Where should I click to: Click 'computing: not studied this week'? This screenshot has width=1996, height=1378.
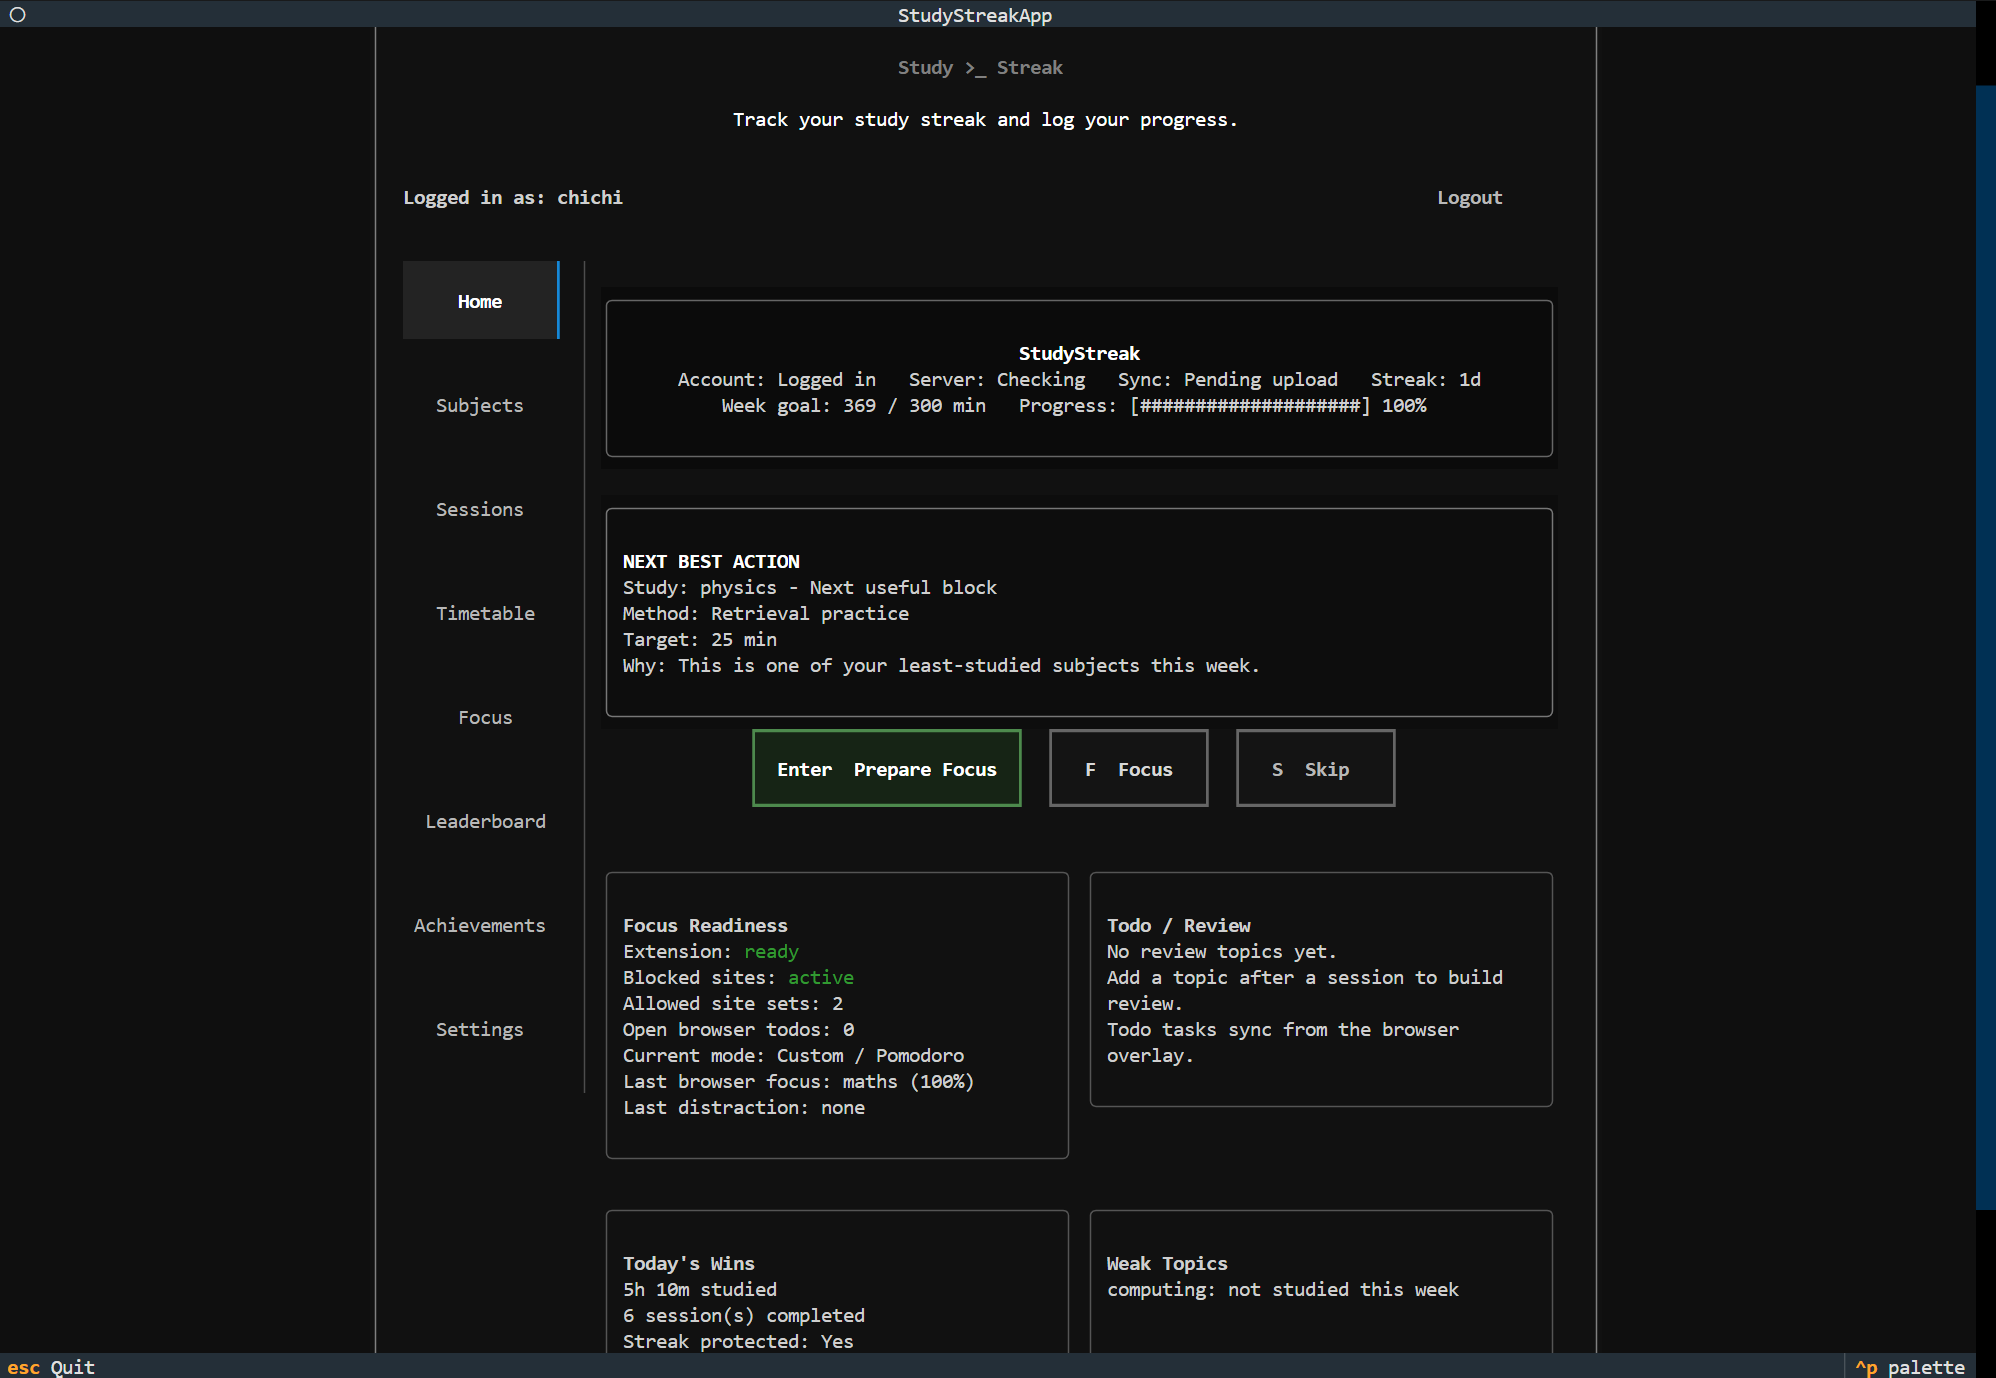(1282, 1289)
